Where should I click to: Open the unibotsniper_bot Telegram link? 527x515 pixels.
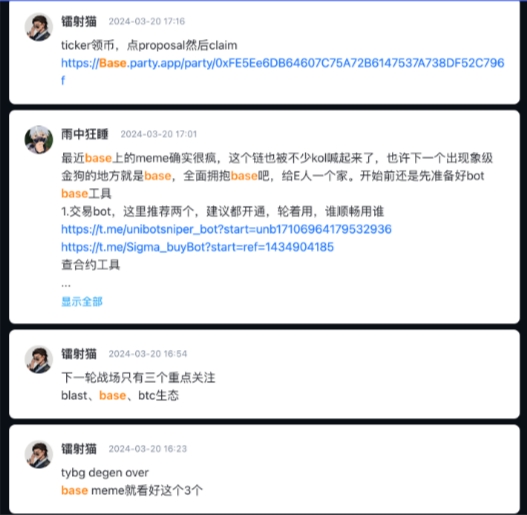(226, 229)
